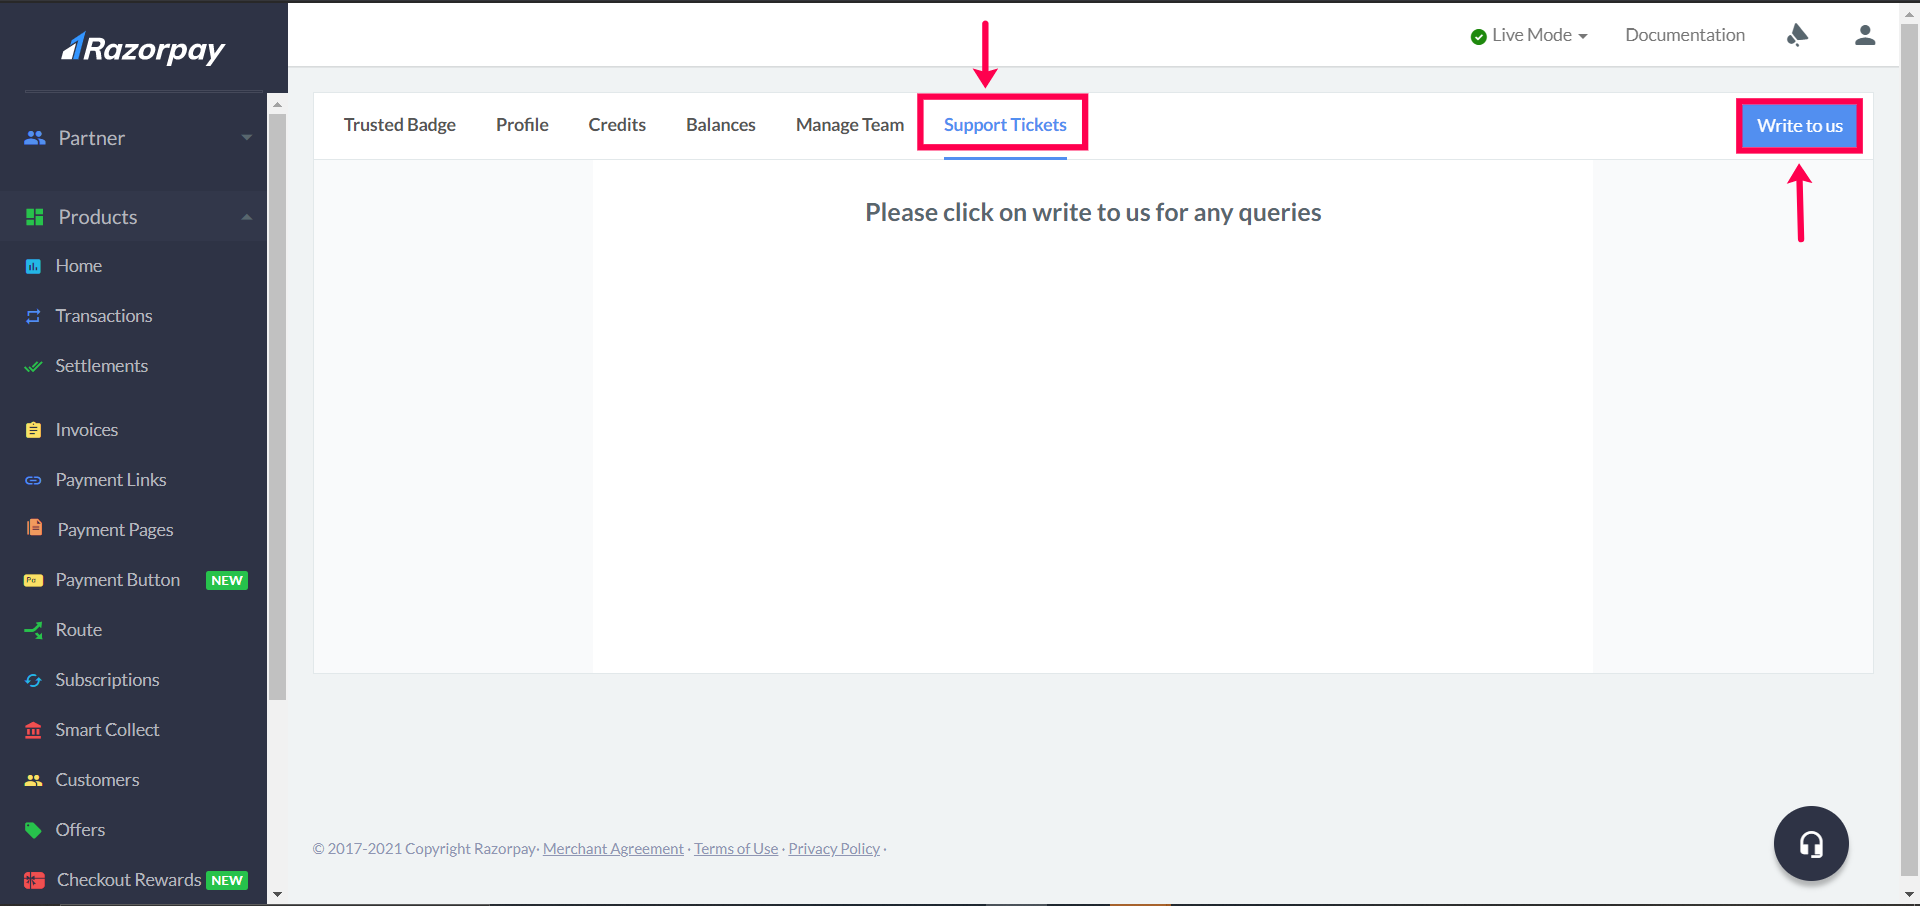
Task: Go to Home in the sidebar
Action: click(x=79, y=266)
